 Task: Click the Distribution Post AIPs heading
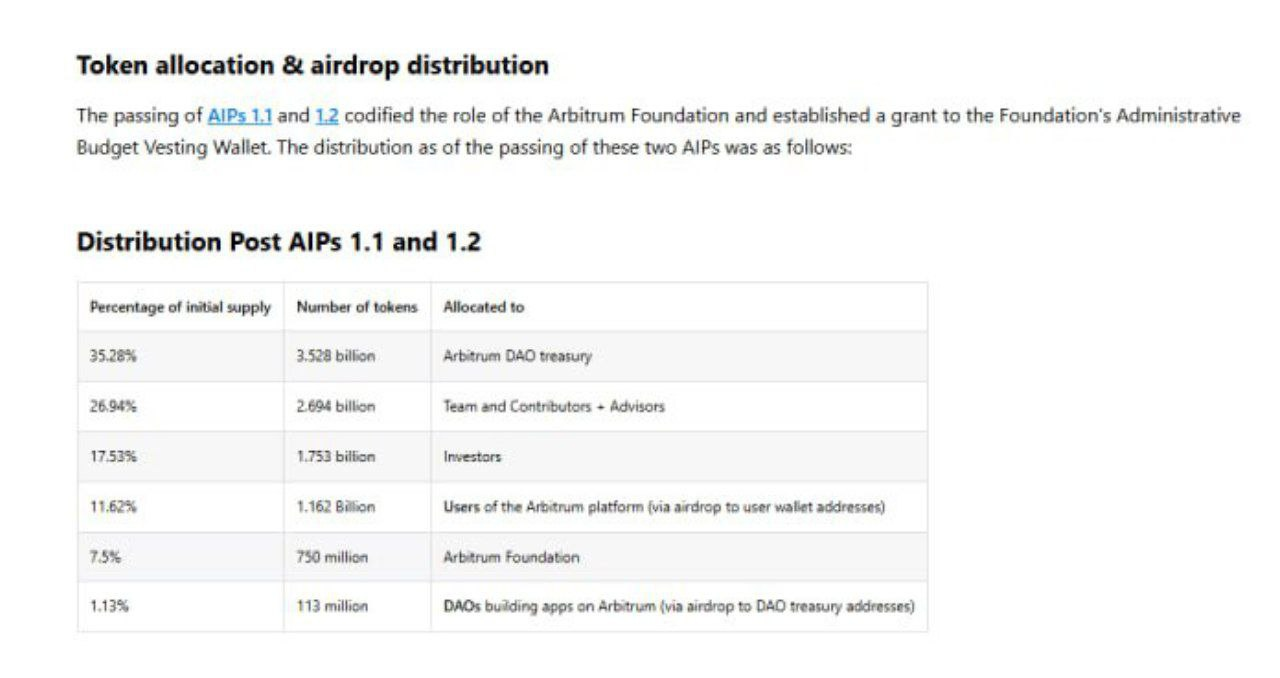point(278,242)
